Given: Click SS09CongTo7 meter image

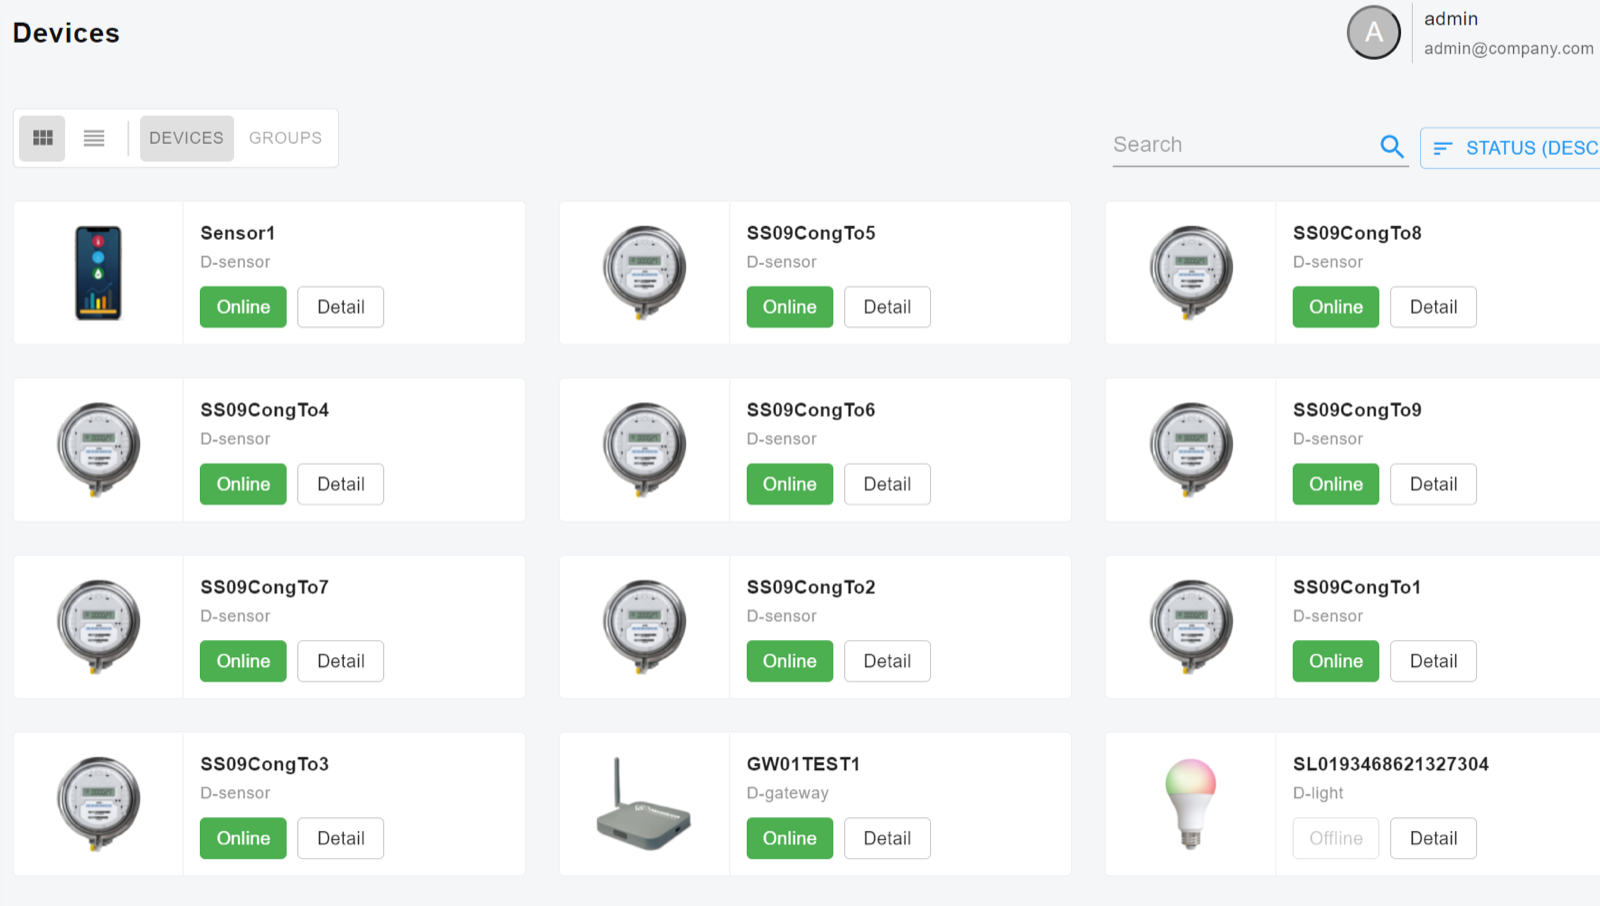Looking at the screenshot, I should tap(98, 626).
